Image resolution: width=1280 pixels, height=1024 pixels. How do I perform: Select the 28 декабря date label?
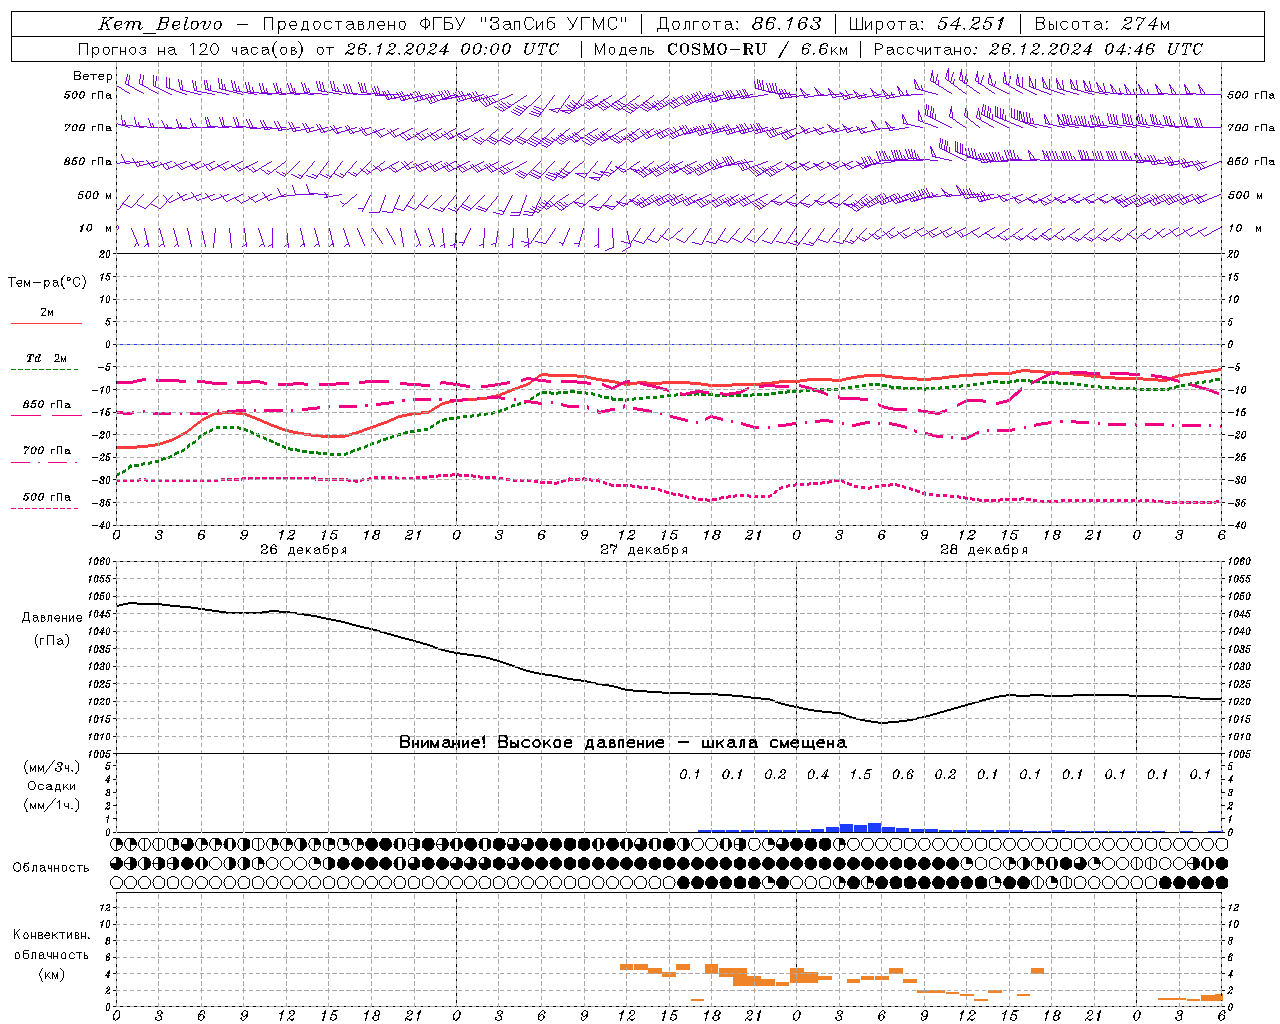tap(984, 549)
